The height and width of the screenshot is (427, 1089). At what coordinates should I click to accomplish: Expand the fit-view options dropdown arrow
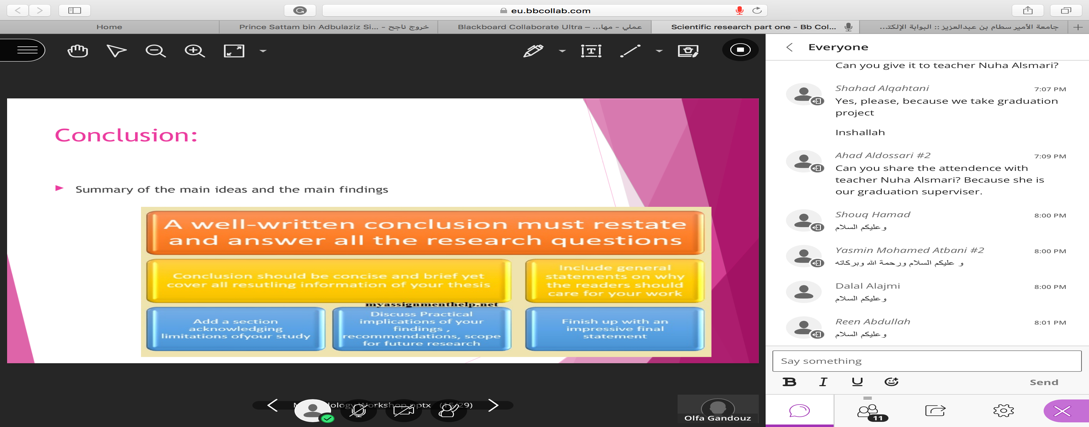(263, 51)
